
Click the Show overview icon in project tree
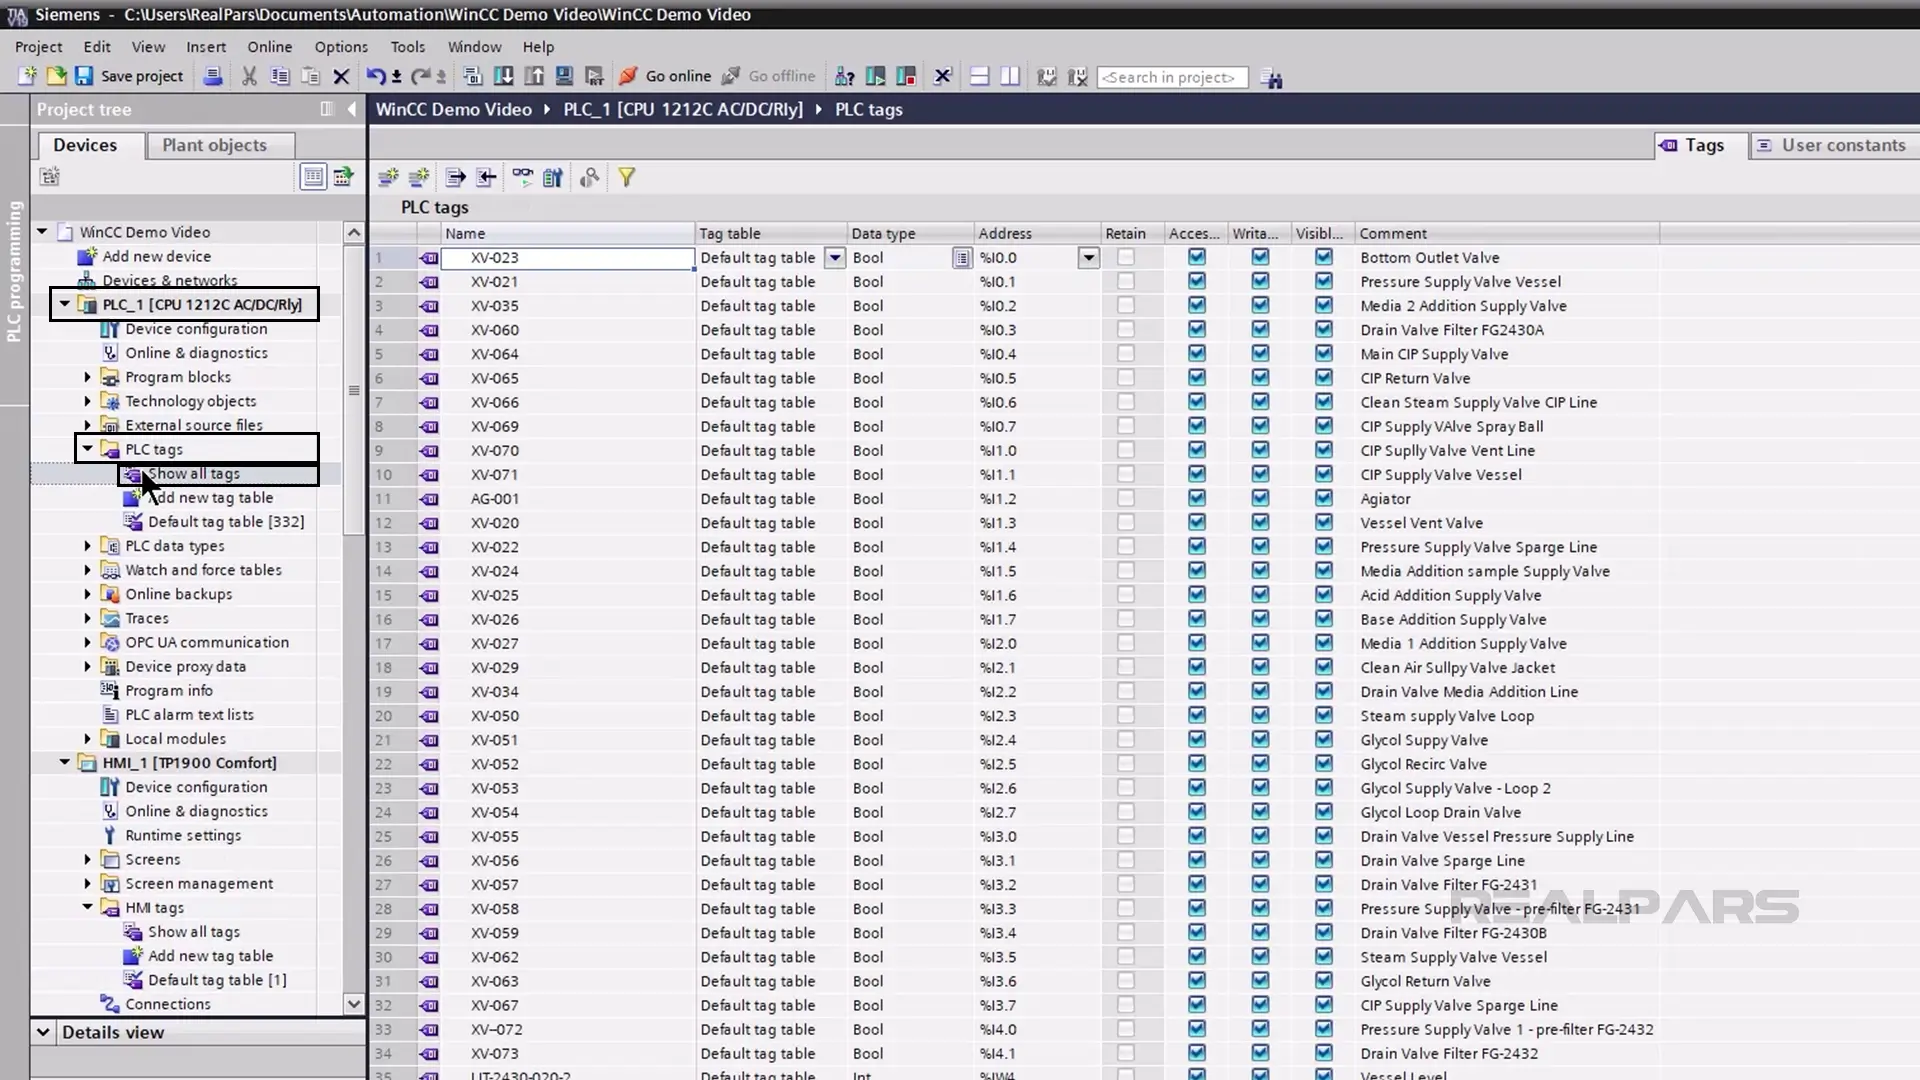tap(313, 177)
